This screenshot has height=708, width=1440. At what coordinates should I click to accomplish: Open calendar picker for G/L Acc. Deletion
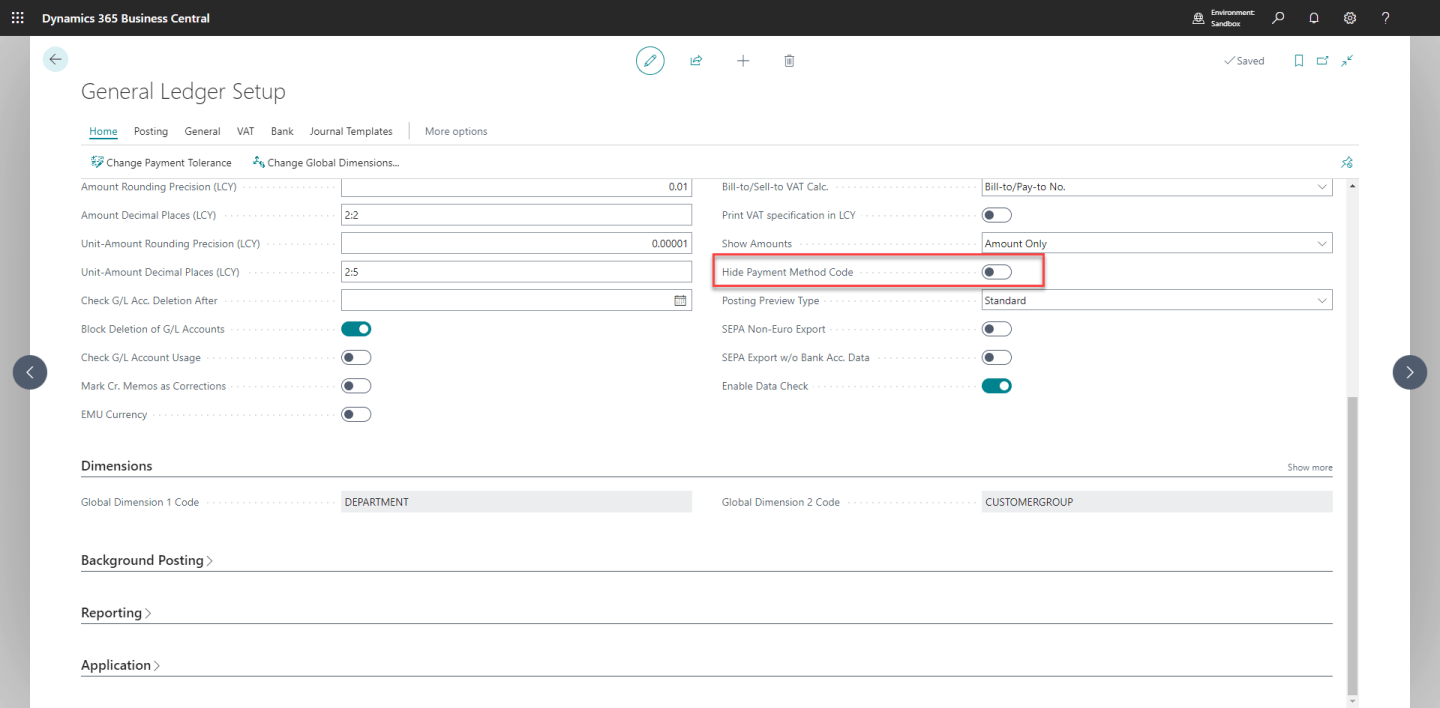pos(680,300)
